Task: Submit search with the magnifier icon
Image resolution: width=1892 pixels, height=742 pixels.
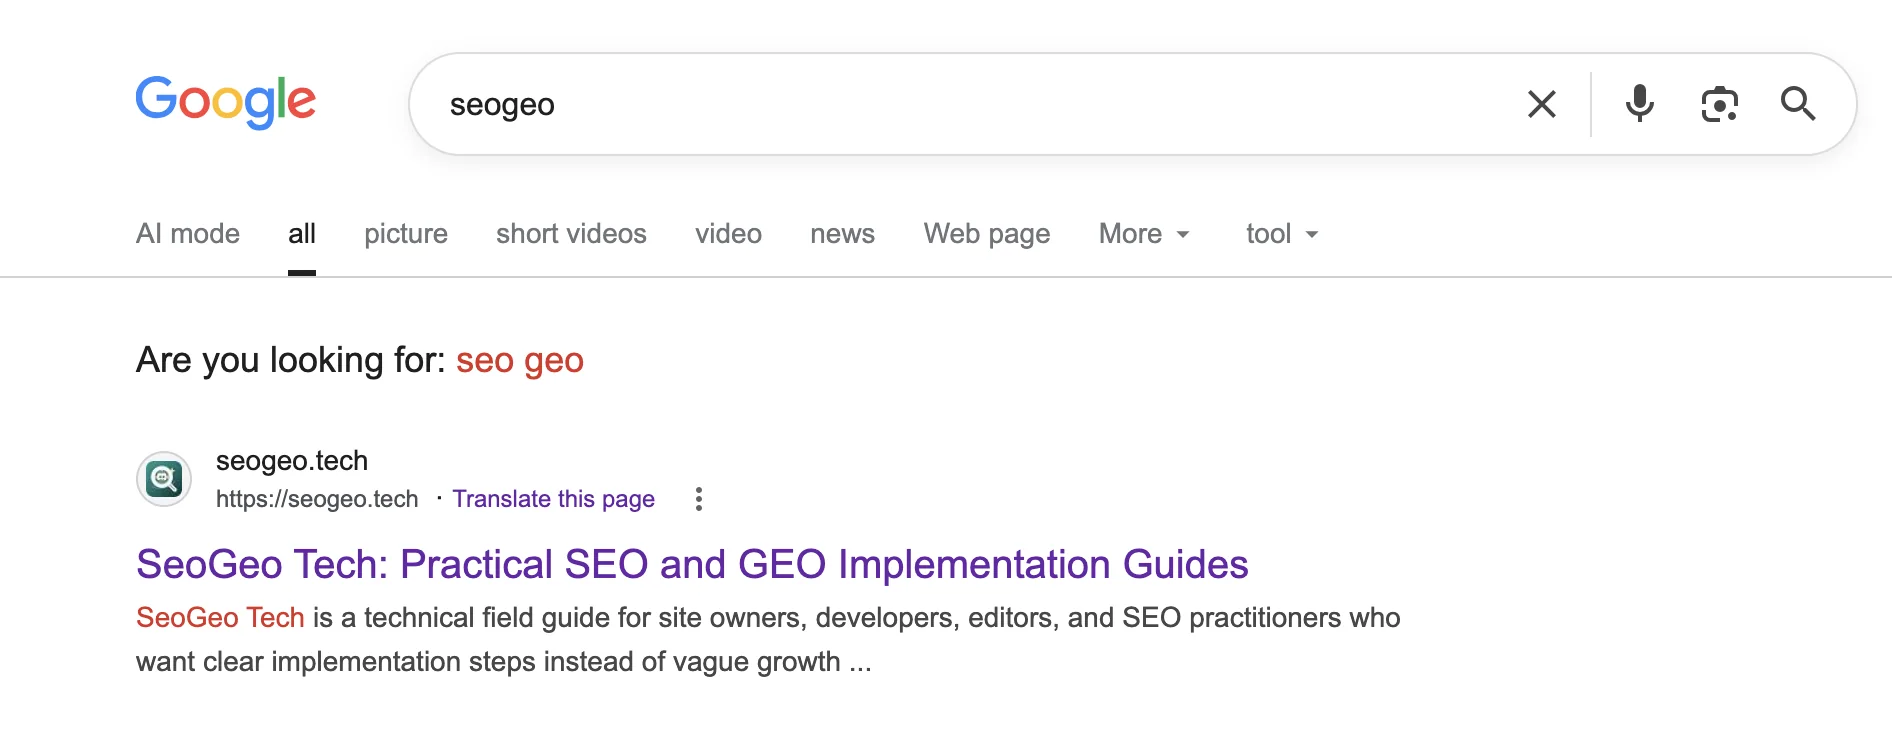Action: (1797, 104)
